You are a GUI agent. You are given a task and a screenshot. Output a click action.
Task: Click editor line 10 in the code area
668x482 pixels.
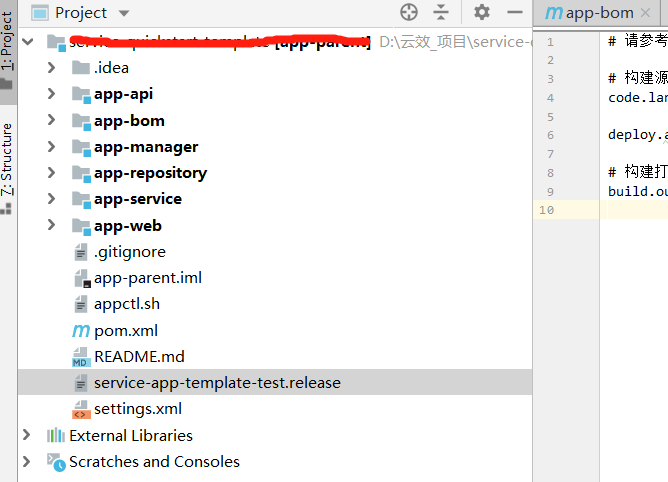click(635, 210)
